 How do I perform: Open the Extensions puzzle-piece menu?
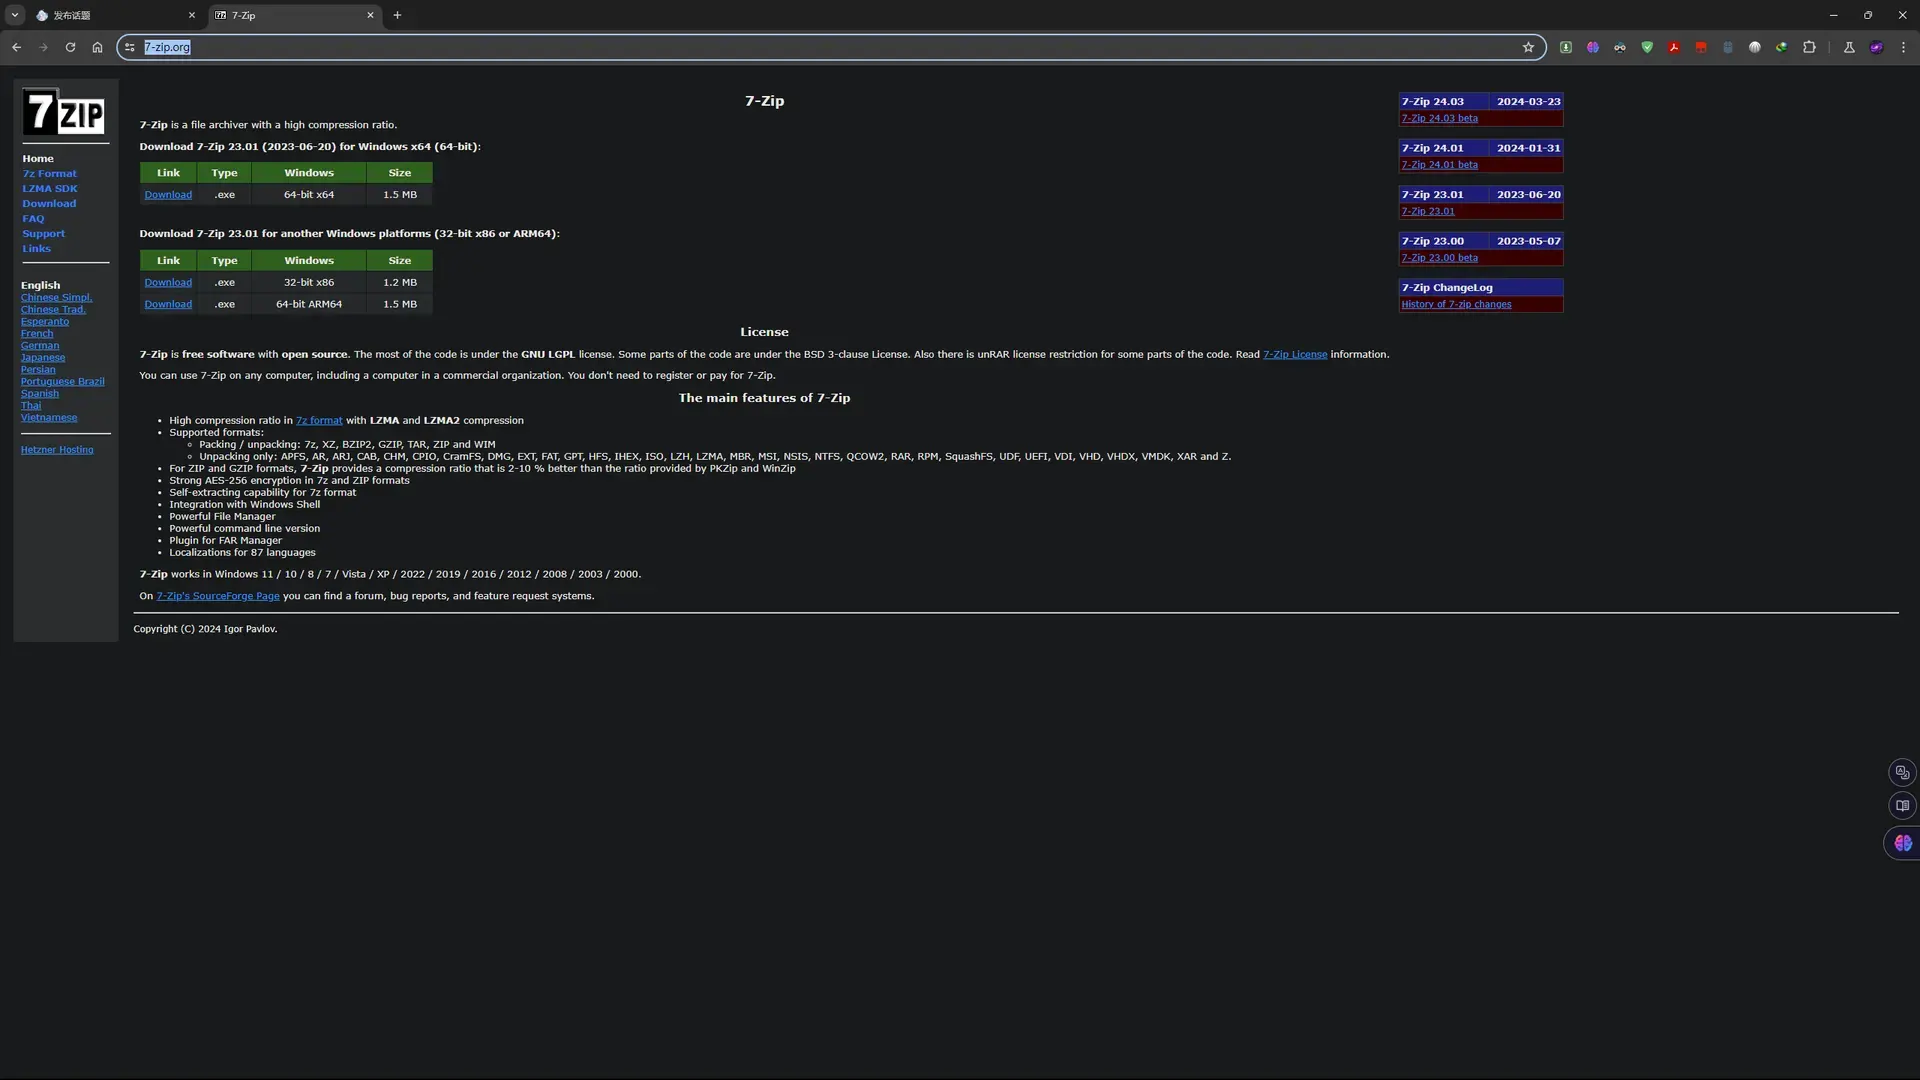tap(1809, 47)
